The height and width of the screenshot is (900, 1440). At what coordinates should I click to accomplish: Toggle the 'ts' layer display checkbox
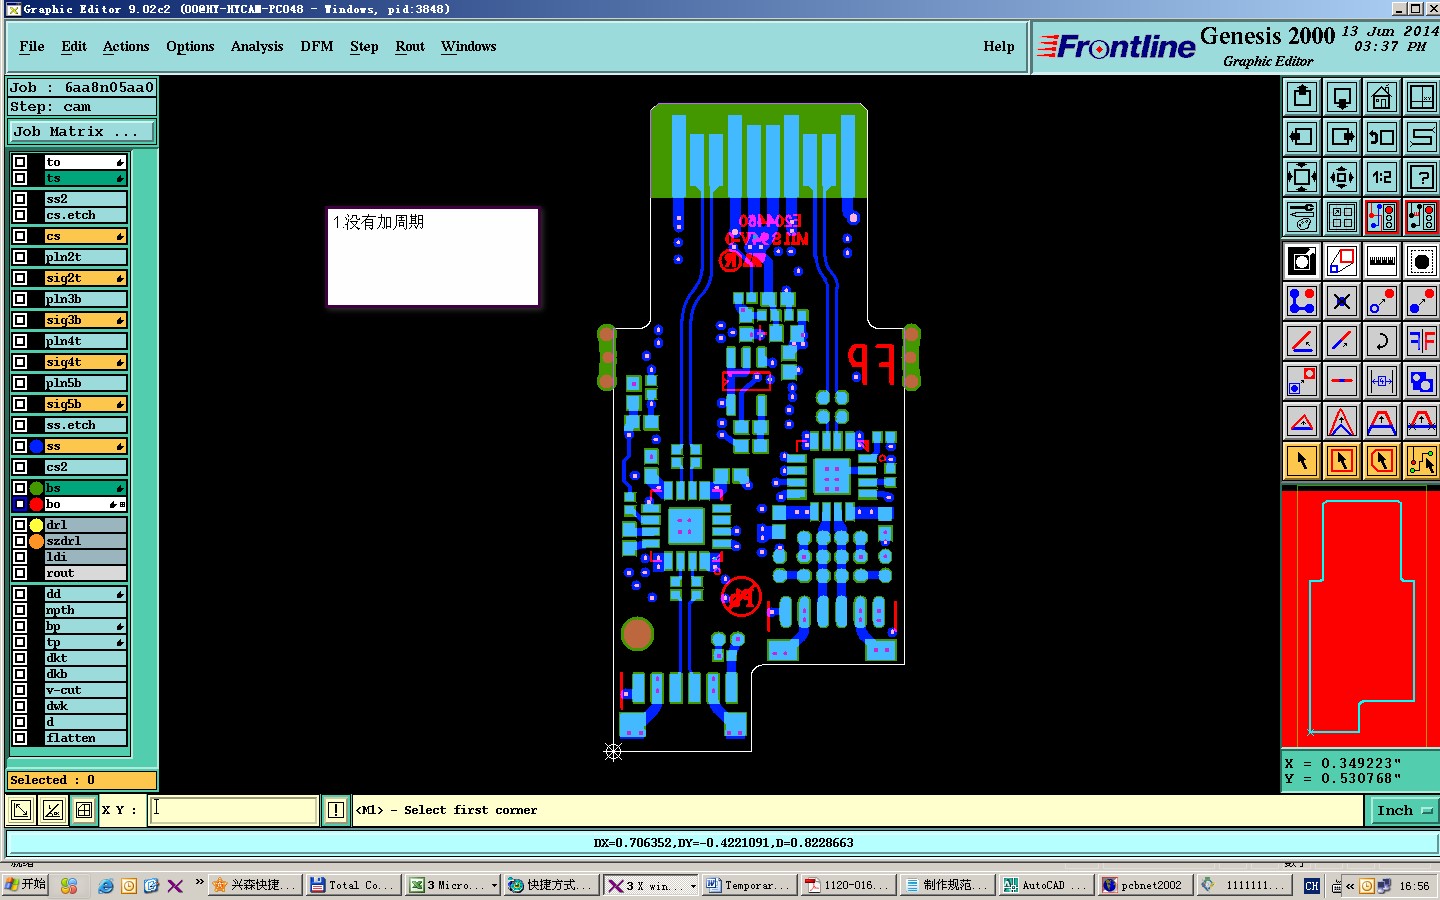pos(20,178)
